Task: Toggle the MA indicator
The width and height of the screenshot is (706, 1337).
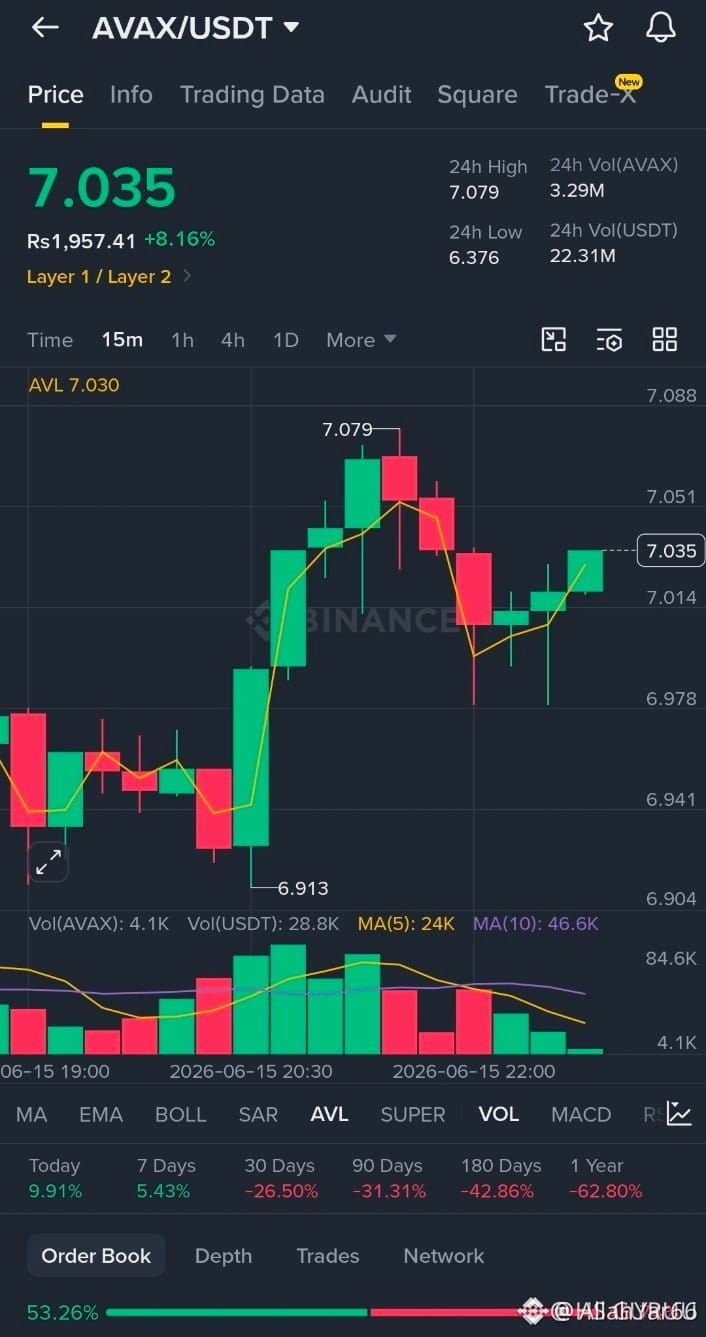Action: pos(31,1114)
